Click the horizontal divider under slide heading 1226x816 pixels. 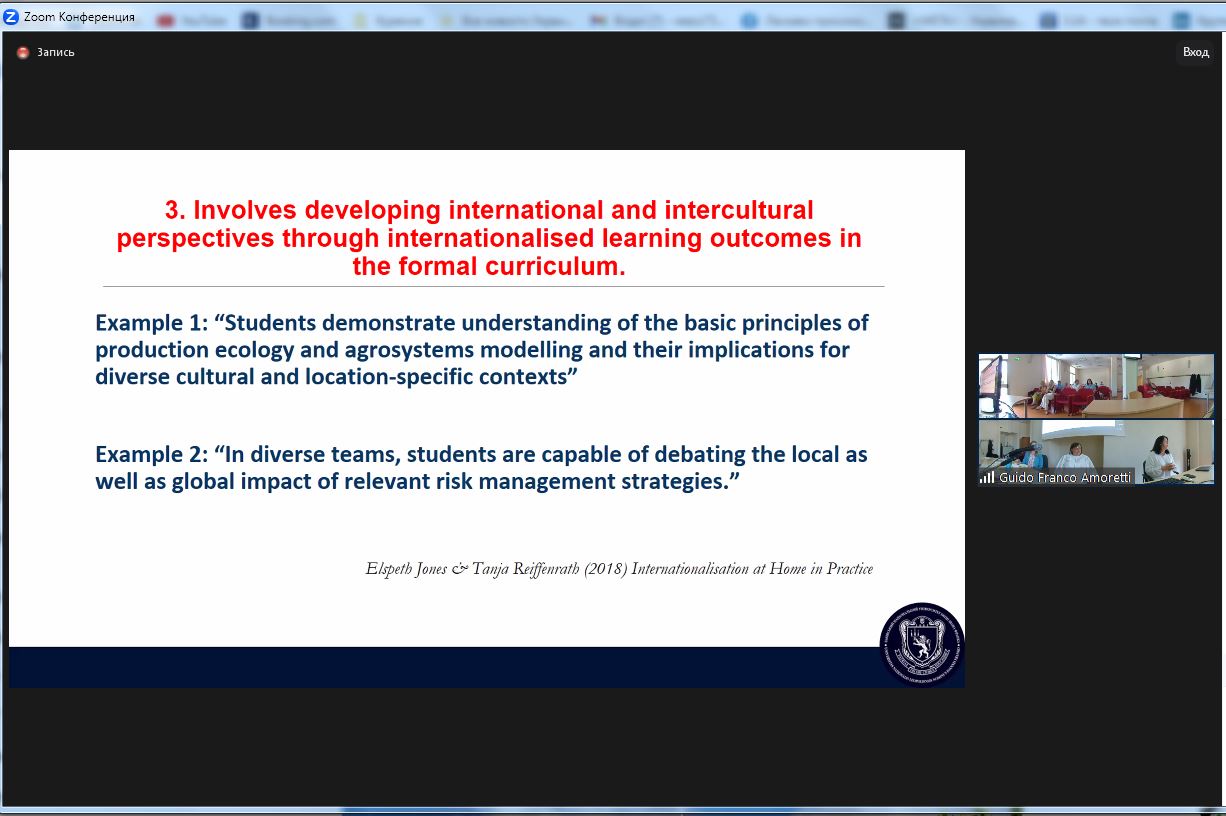(493, 287)
